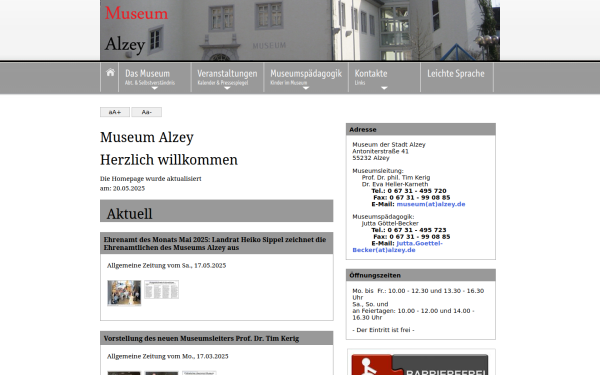
Task: Click the Aktuell section heading
Action: pyautogui.click(x=129, y=214)
